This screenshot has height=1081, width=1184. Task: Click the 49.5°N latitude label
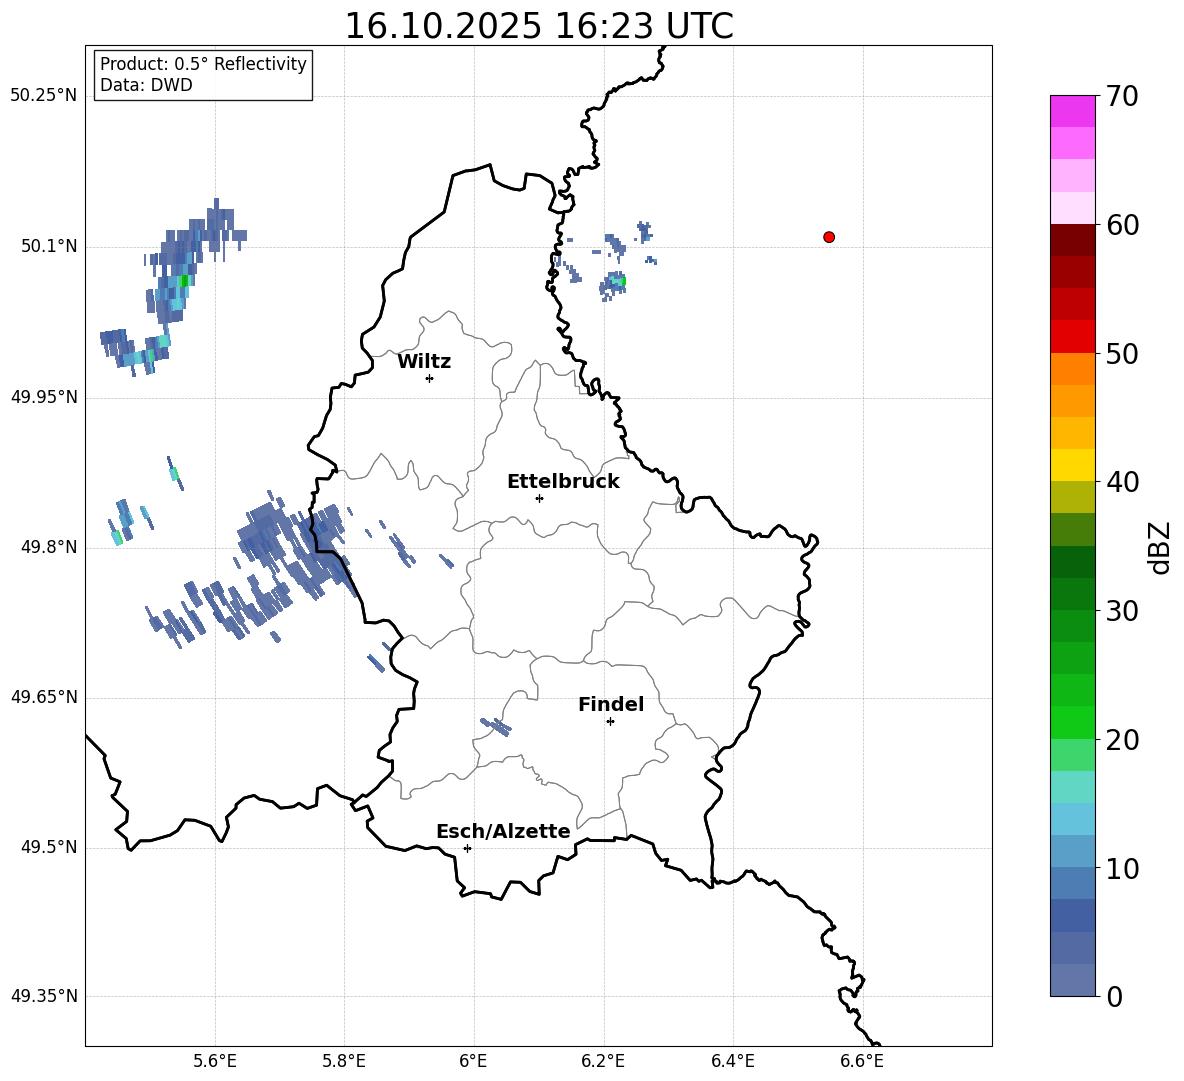click(x=49, y=847)
